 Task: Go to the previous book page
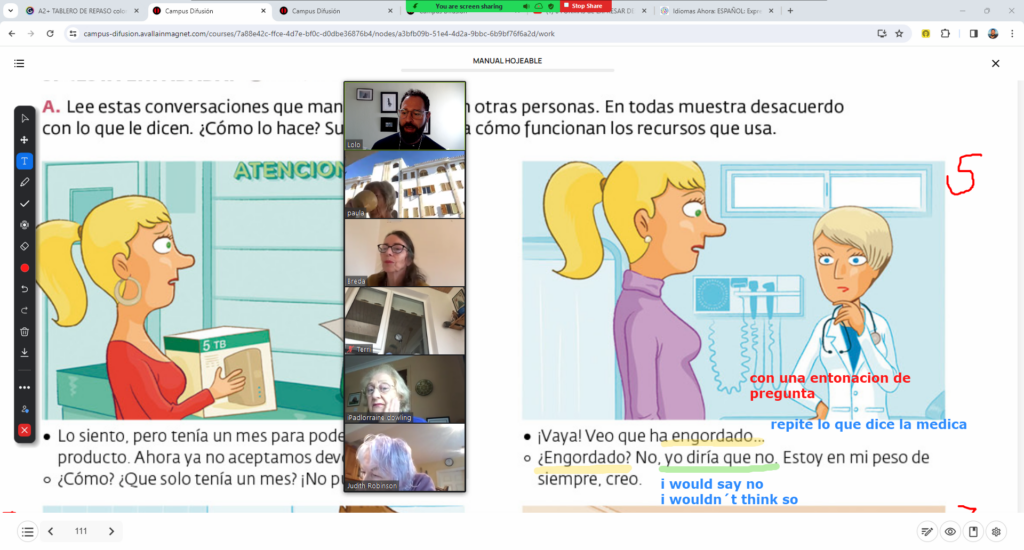click(51, 531)
